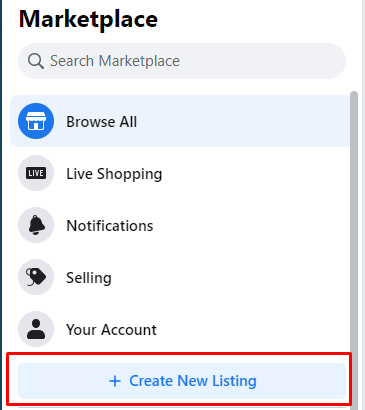Click the magnifying glass search icon
This screenshot has width=365, height=410.
[36, 61]
